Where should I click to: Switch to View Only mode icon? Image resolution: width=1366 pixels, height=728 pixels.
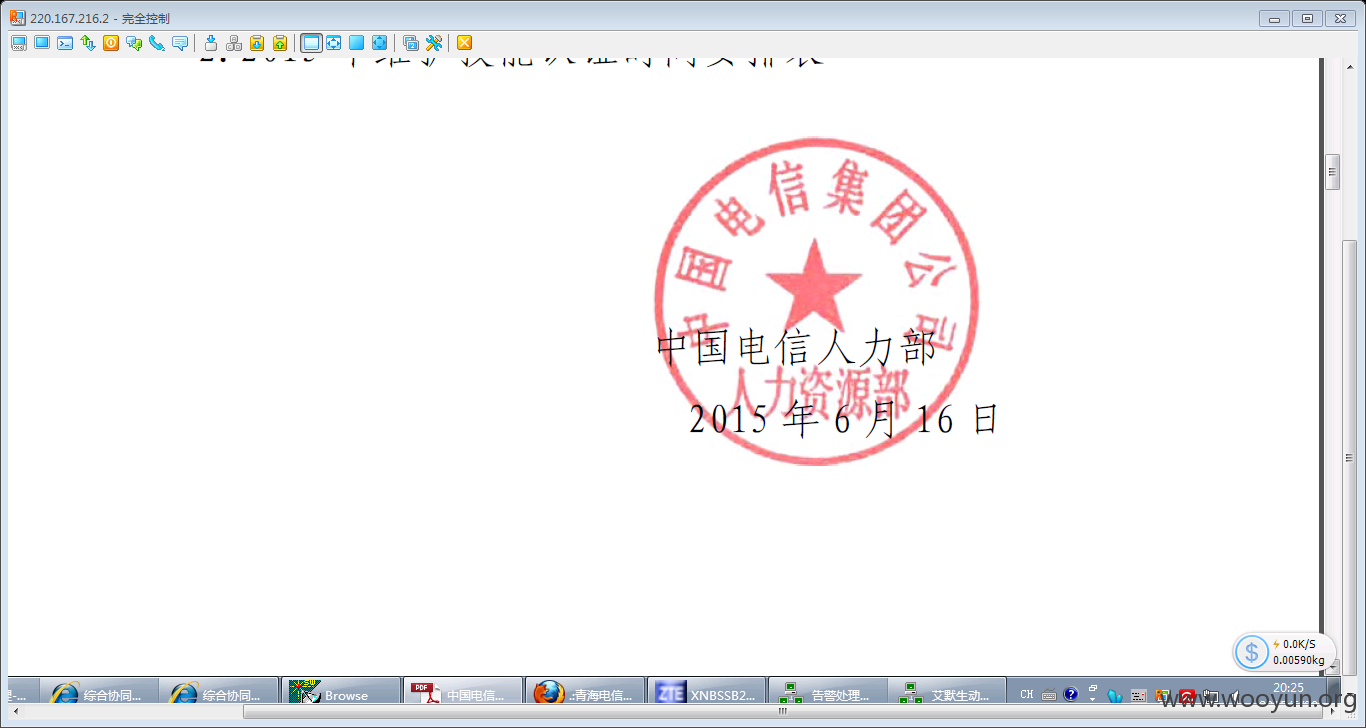click(42, 43)
